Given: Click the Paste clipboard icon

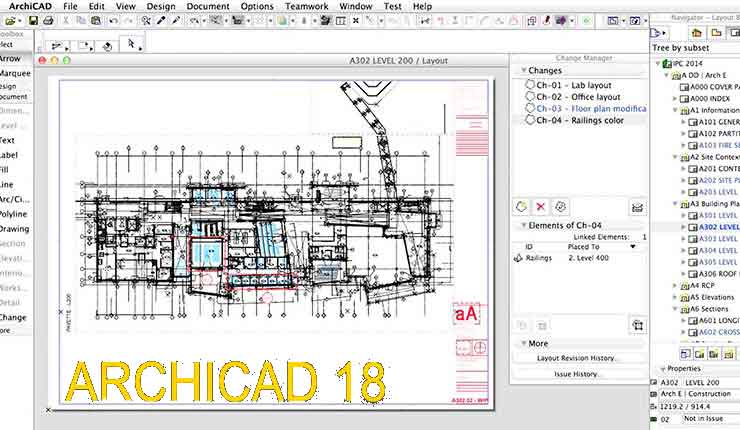Looking at the screenshot, I should click(96, 21).
